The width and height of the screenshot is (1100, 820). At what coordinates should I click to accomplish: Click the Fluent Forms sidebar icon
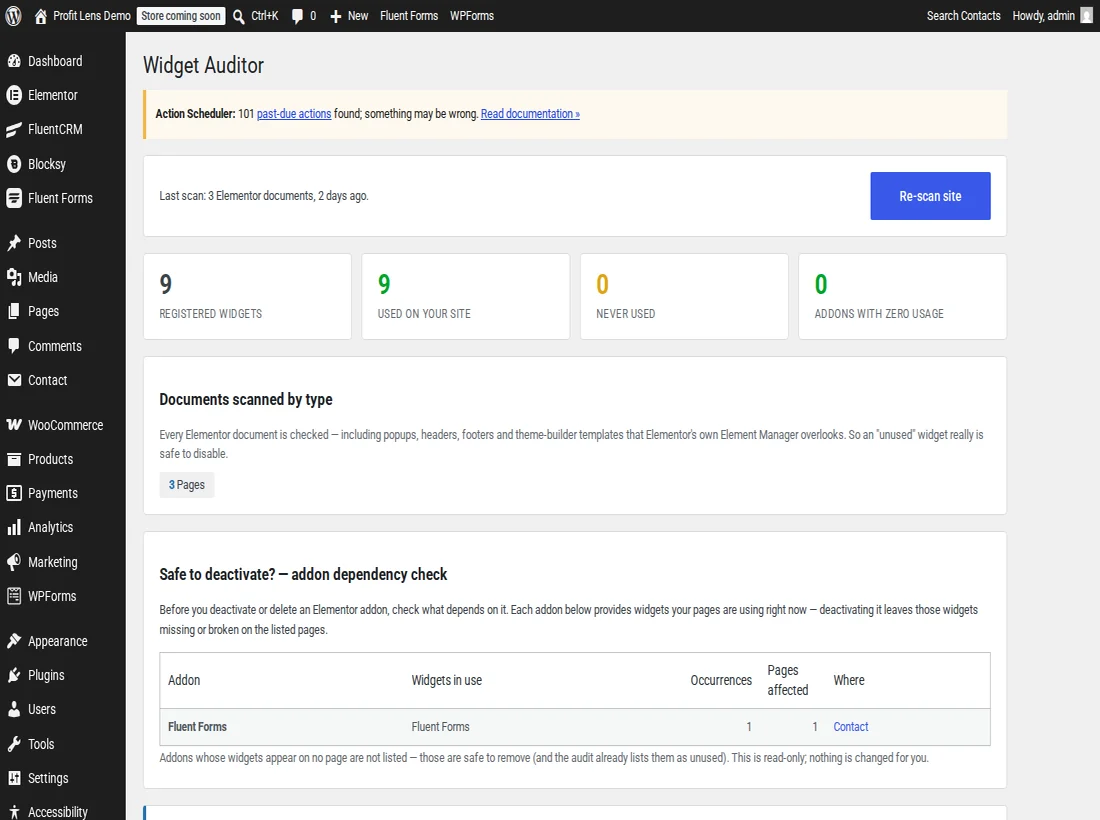(14, 198)
